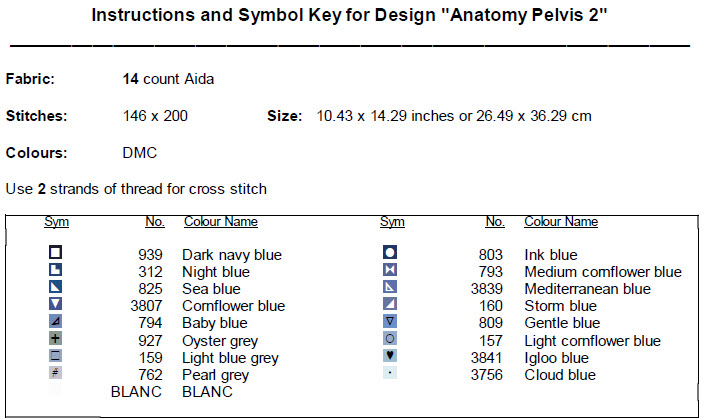Image resolution: width=705 pixels, height=420 pixels.
Task: Select the Storm blue 160 symbol
Action: tap(391, 305)
